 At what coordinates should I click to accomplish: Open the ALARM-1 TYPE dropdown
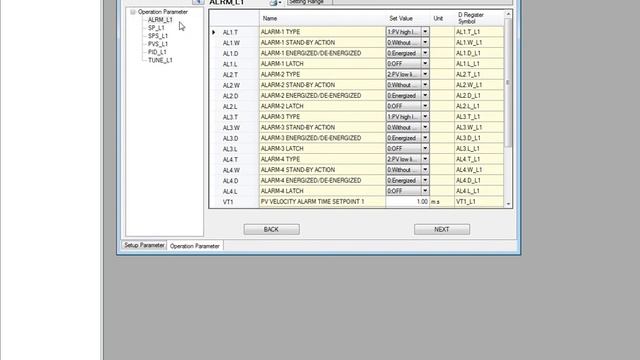(x=425, y=32)
